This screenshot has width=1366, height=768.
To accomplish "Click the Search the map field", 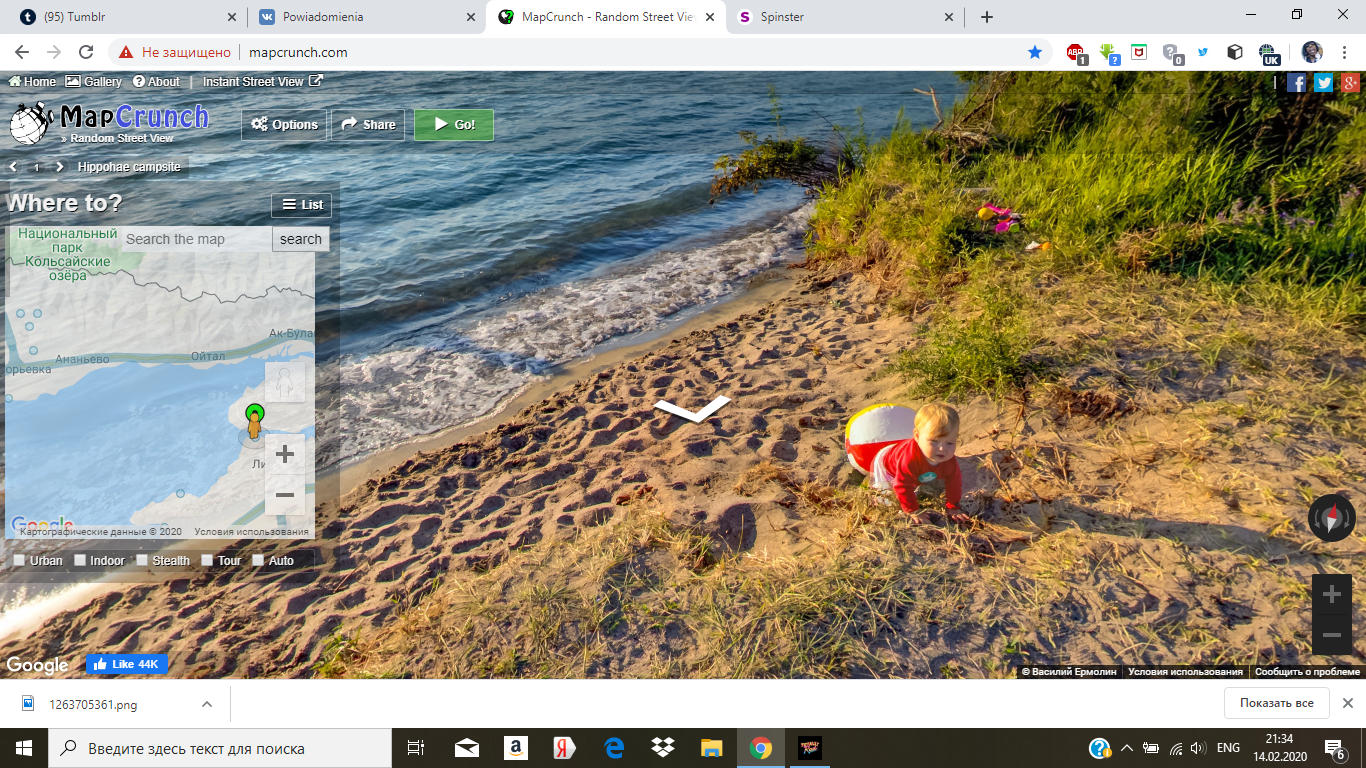I will pos(196,239).
